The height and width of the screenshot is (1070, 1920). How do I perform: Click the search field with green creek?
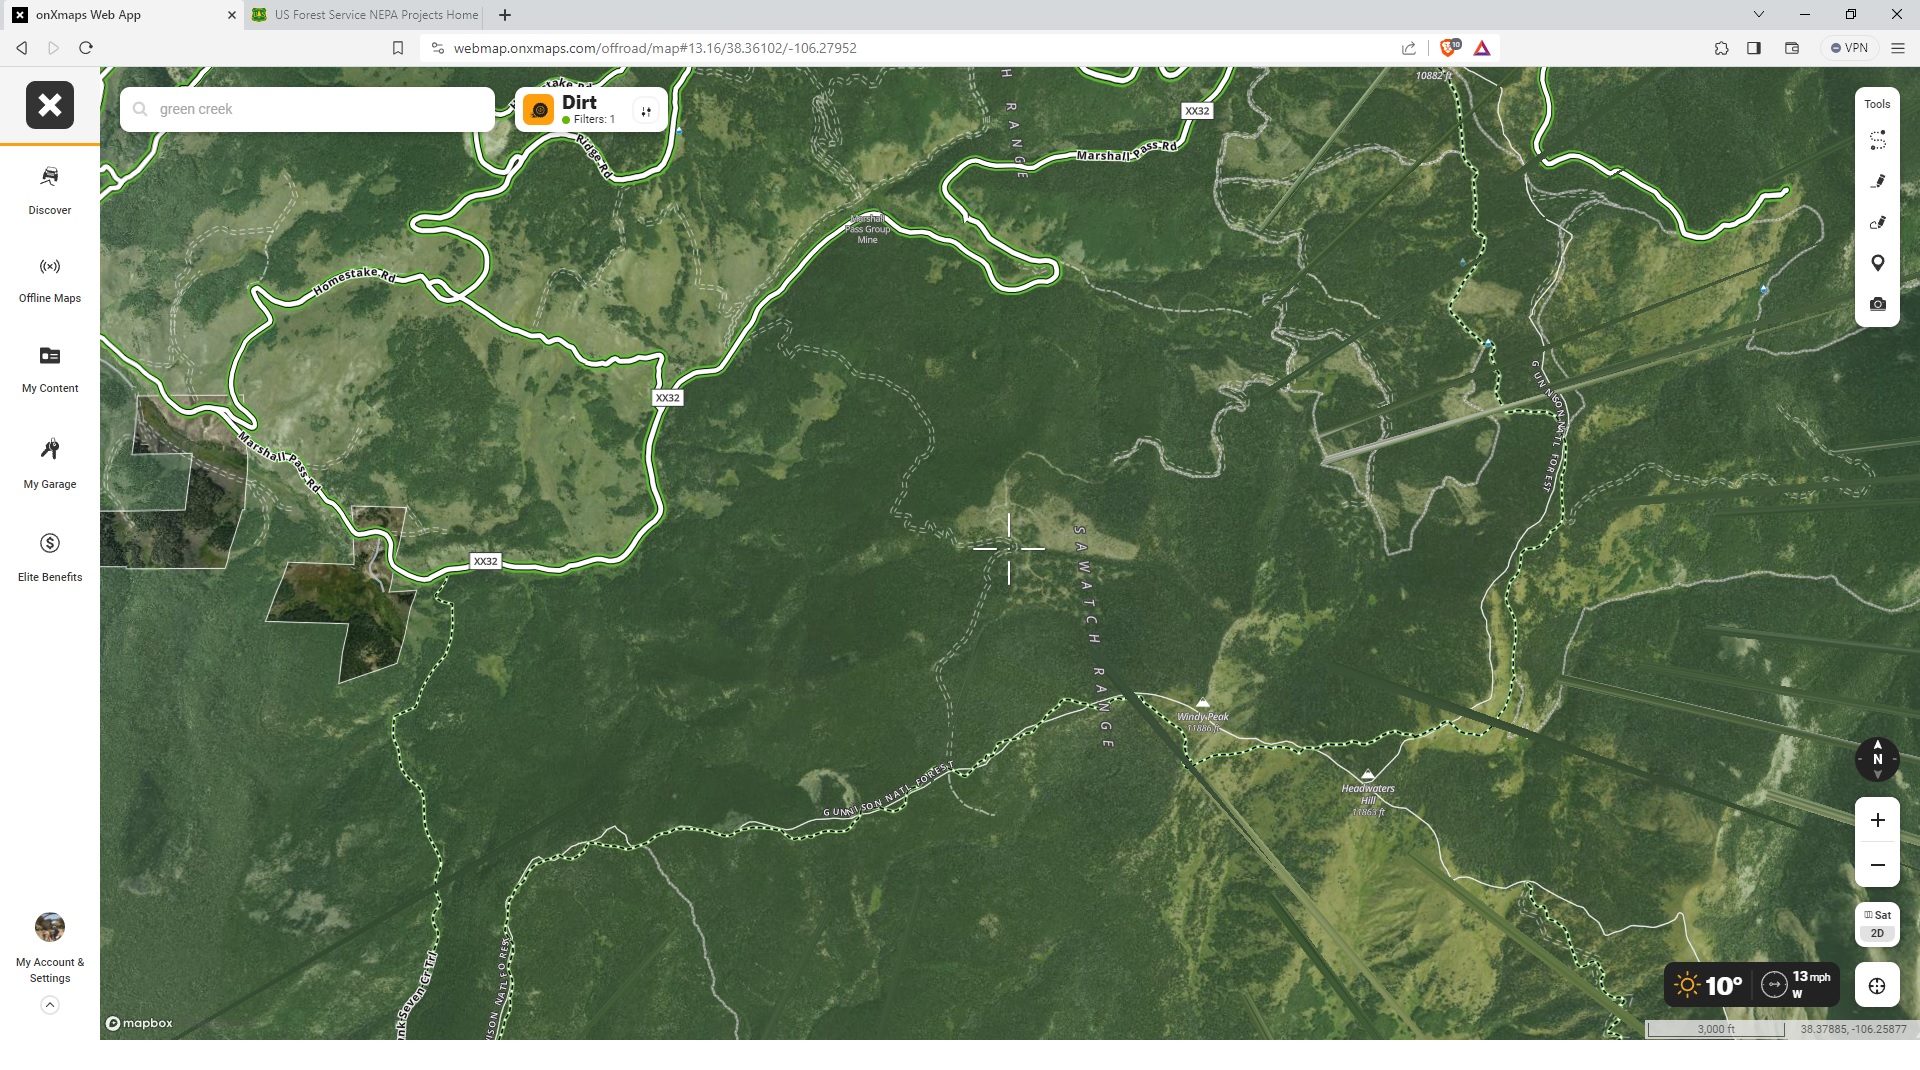(308, 109)
